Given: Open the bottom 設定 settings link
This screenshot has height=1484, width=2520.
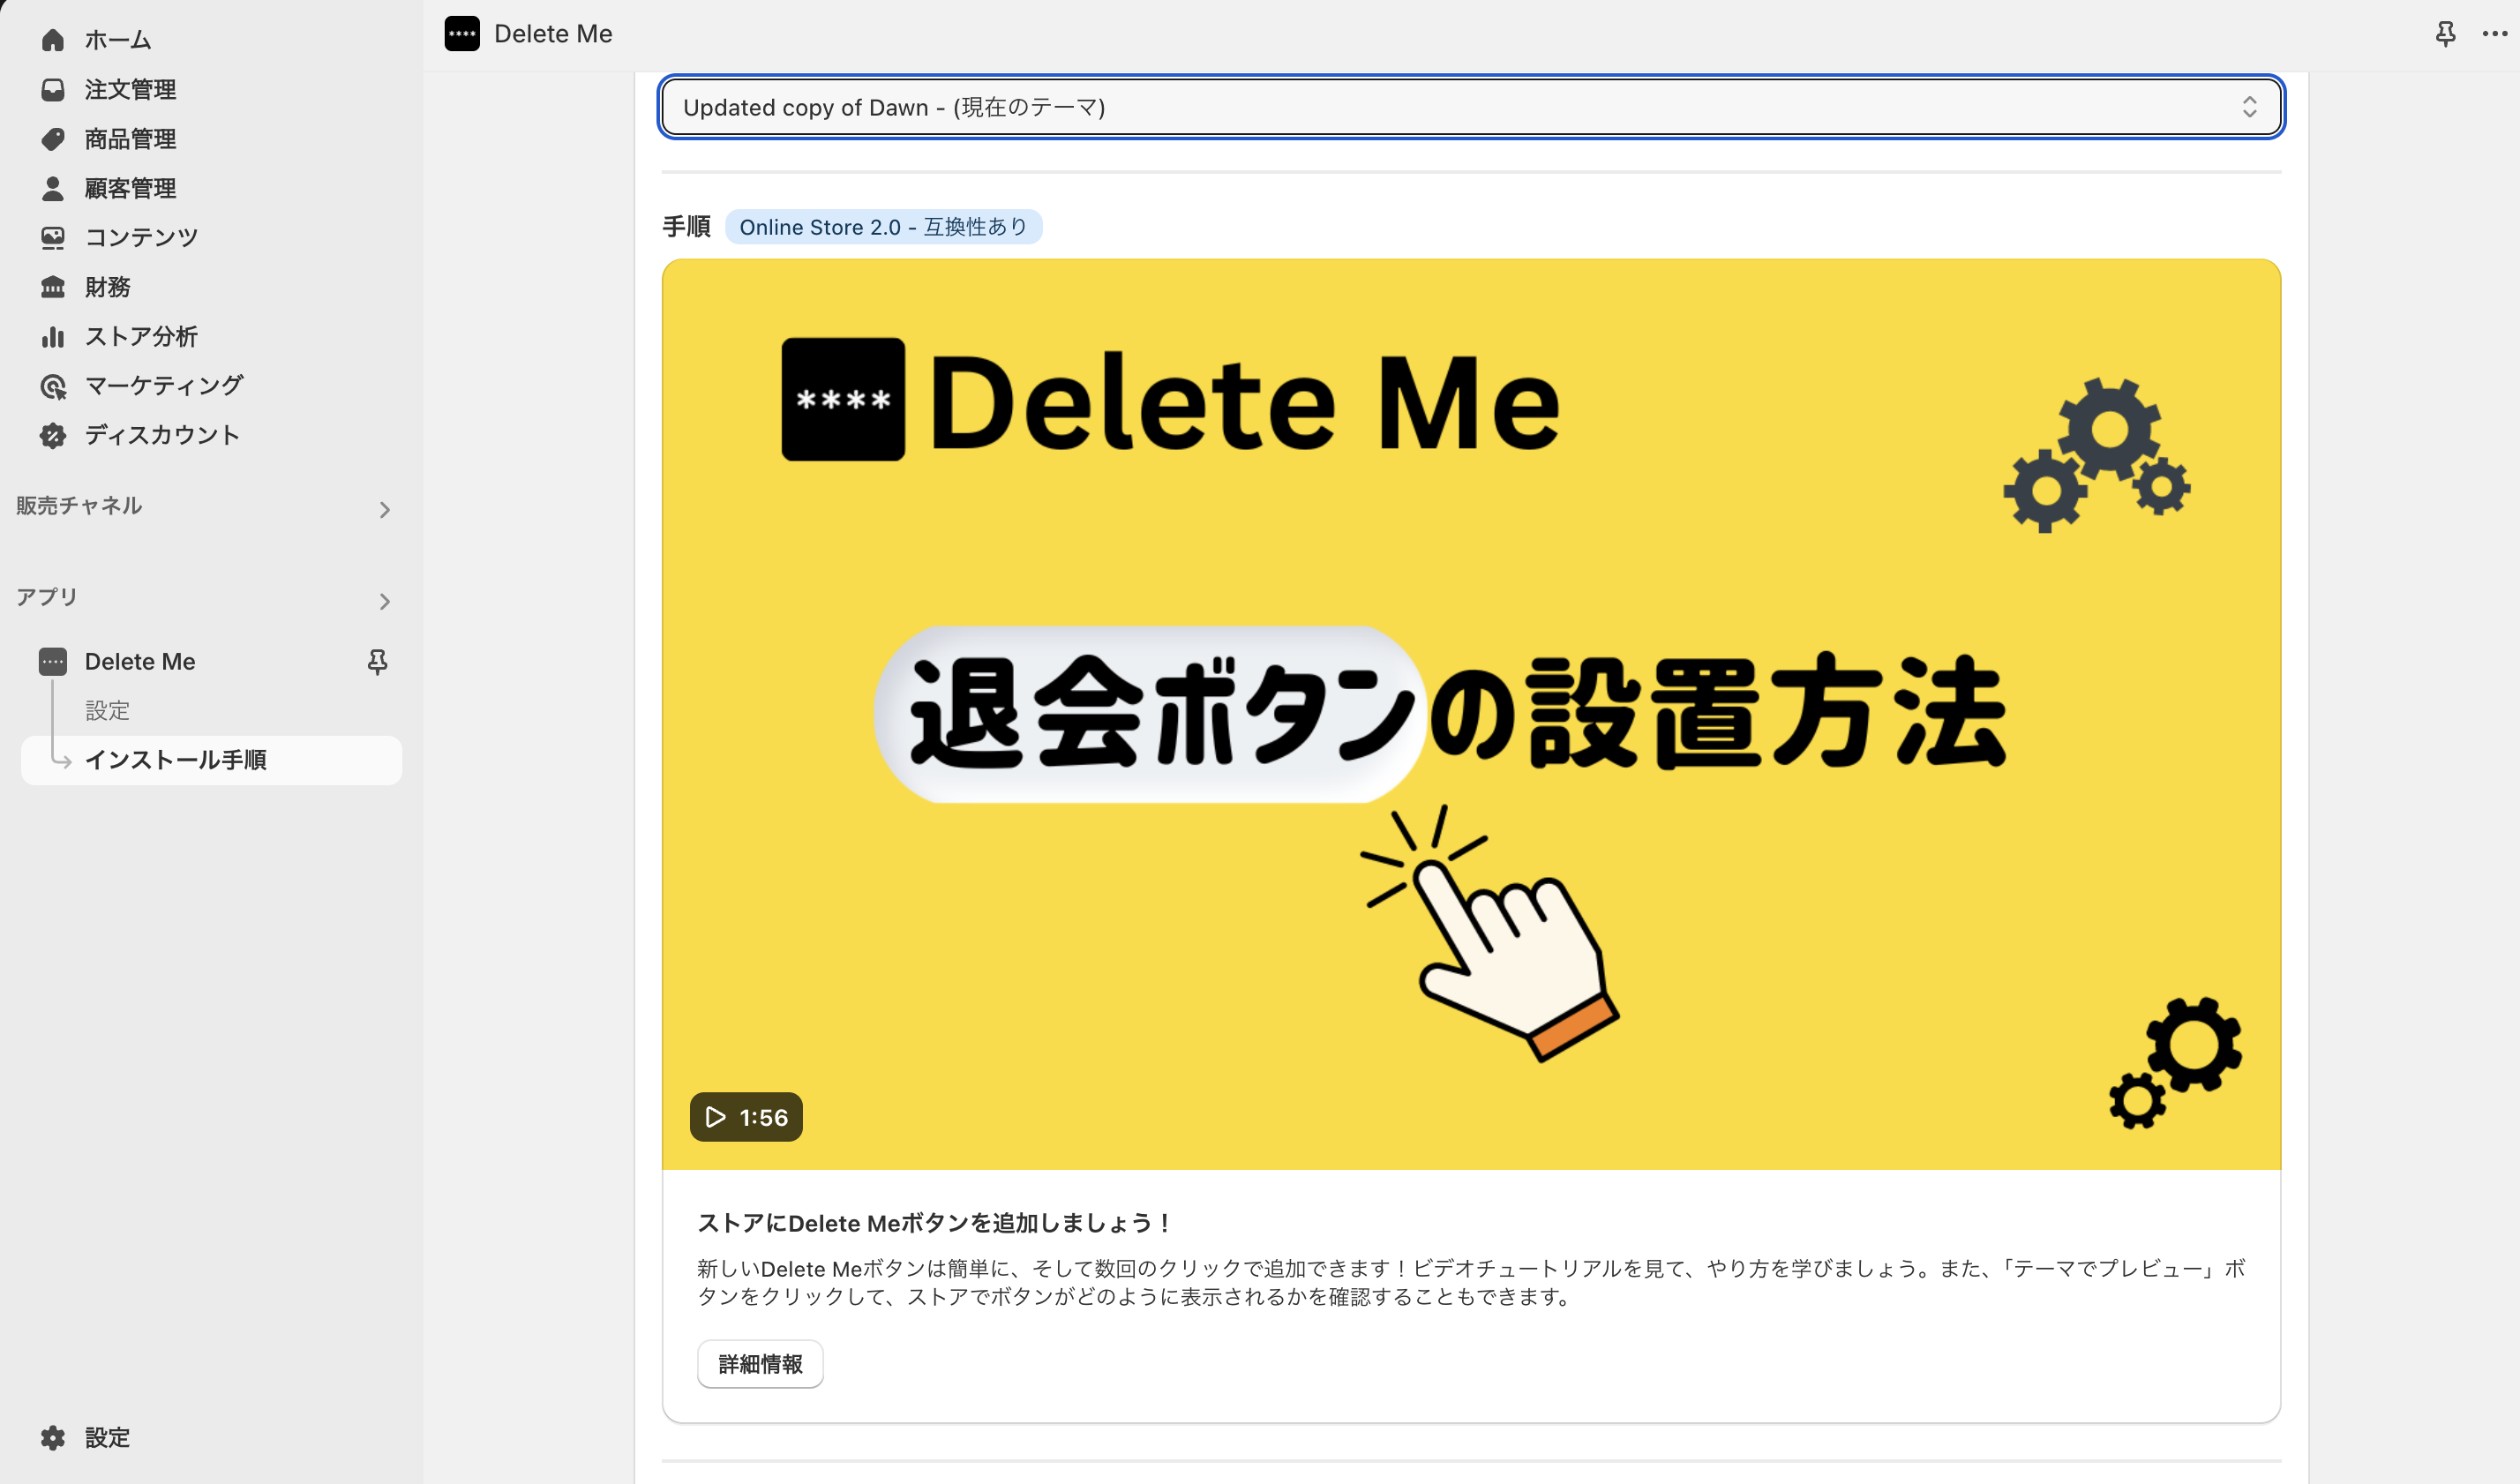Looking at the screenshot, I should coord(107,1438).
